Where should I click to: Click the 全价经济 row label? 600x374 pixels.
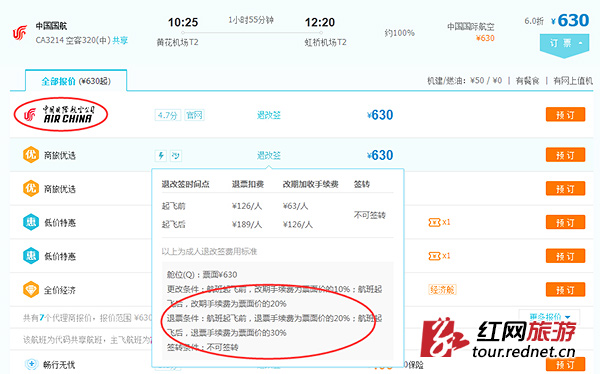point(60,290)
